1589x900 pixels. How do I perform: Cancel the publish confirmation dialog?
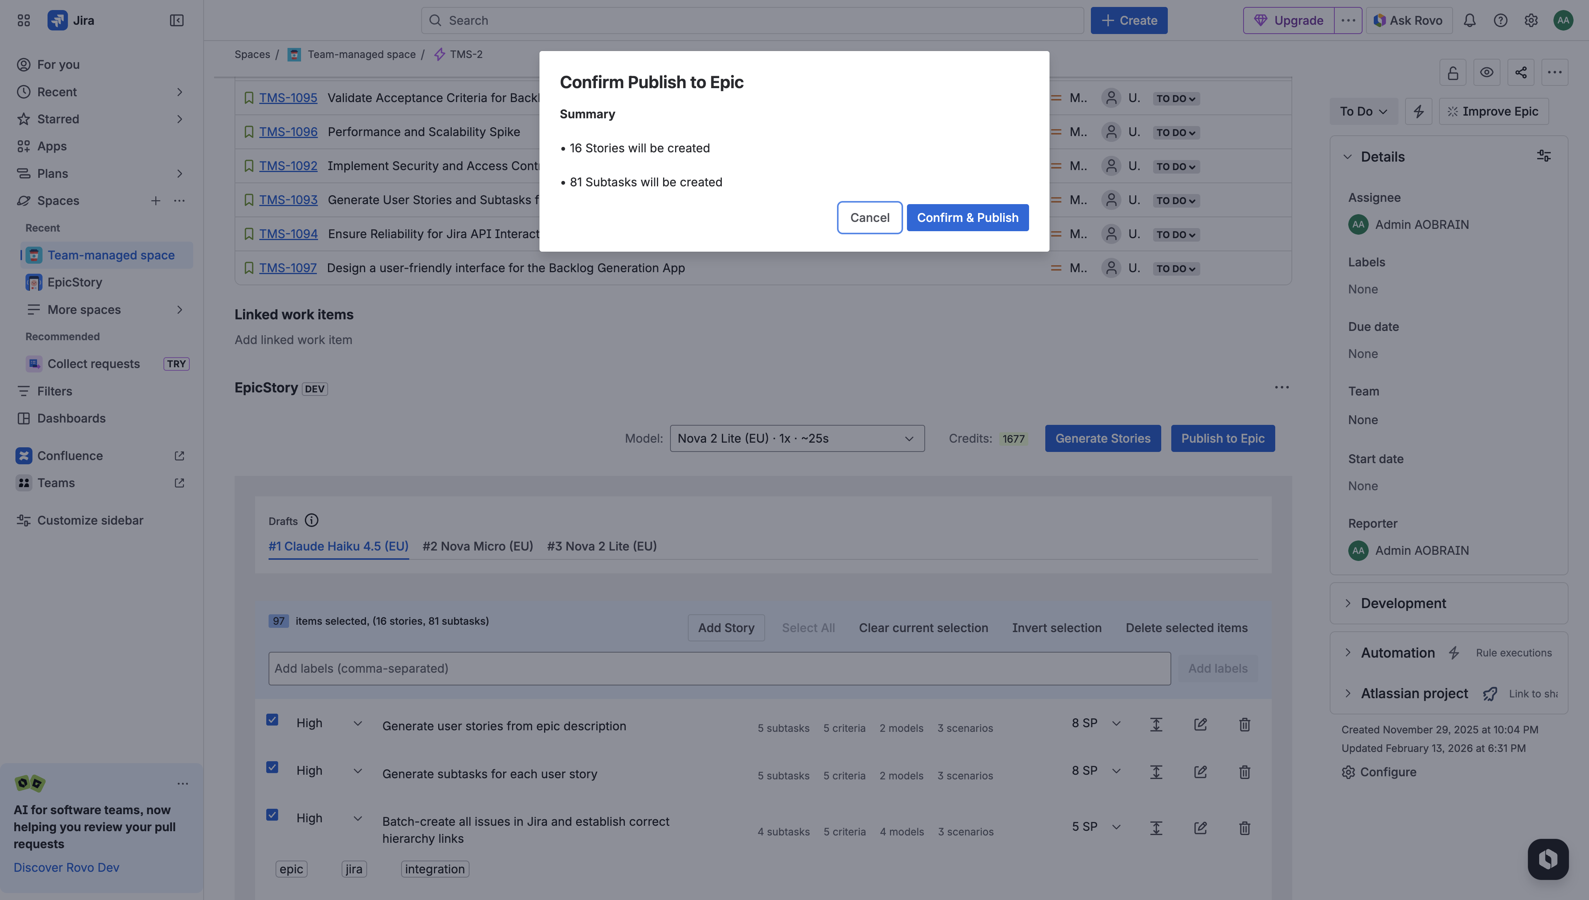pos(869,217)
